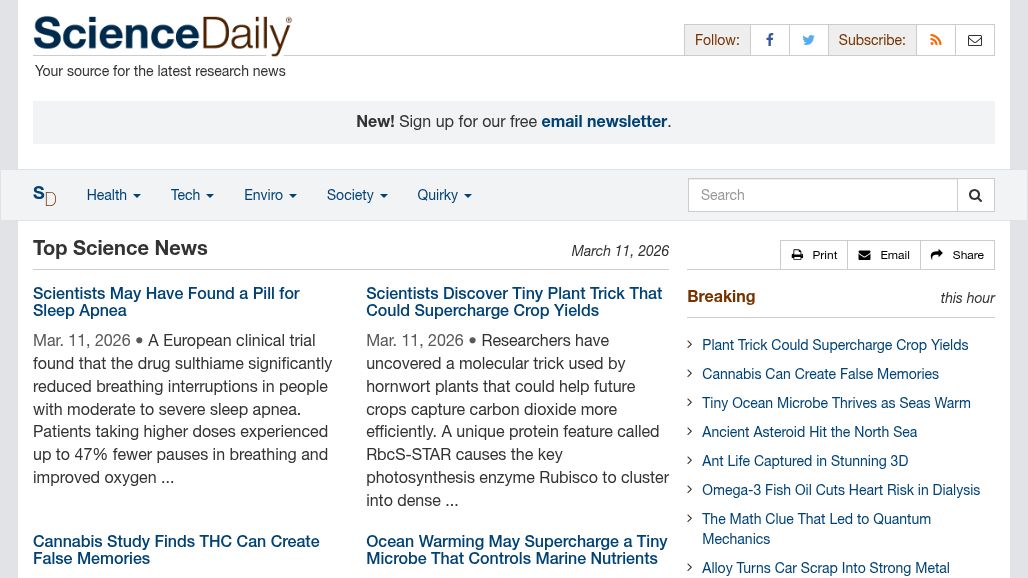Open 'Ant Life Captured in Stunning 3D'
1028x578 pixels.
click(805, 461)
